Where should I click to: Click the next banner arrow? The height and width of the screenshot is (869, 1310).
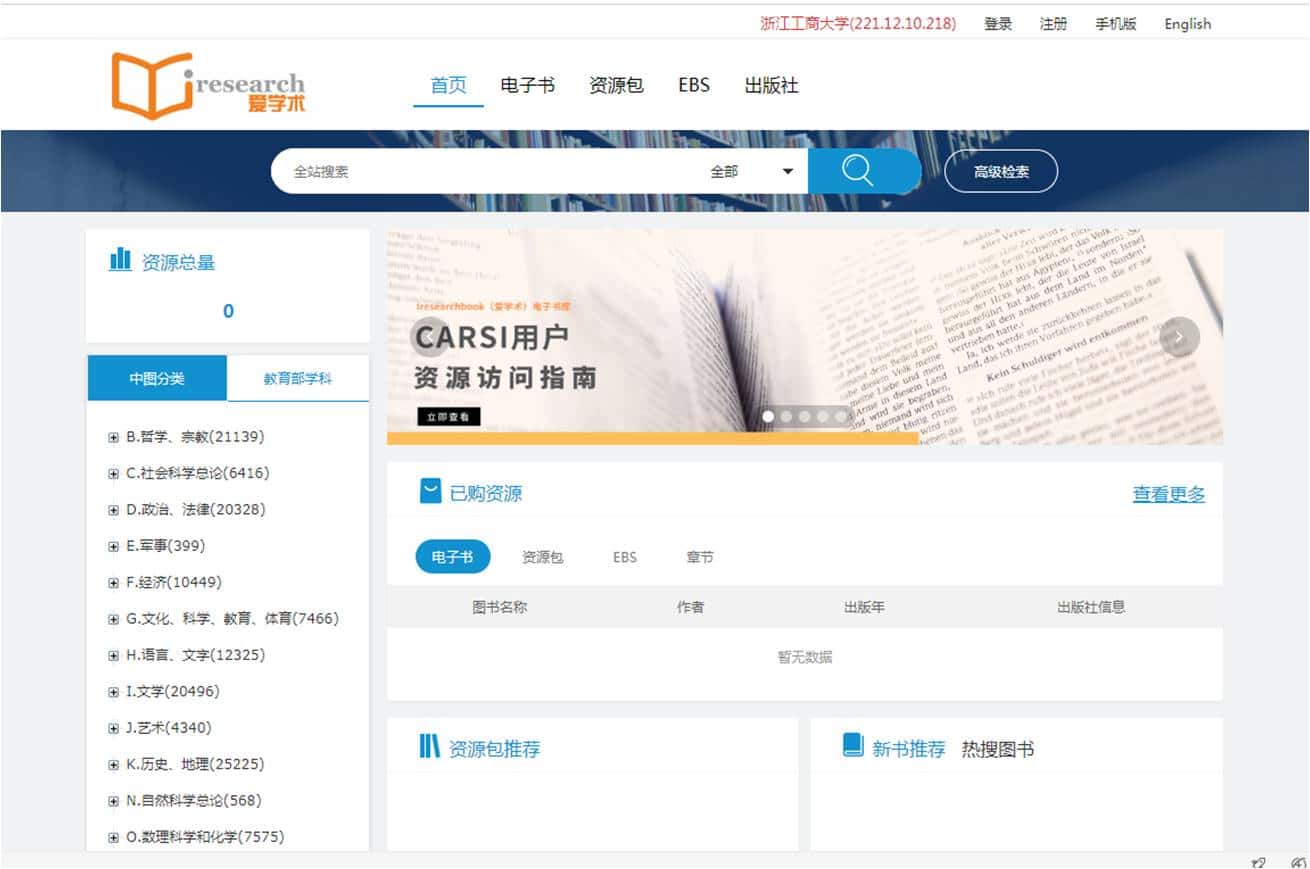click(1179, 337)
